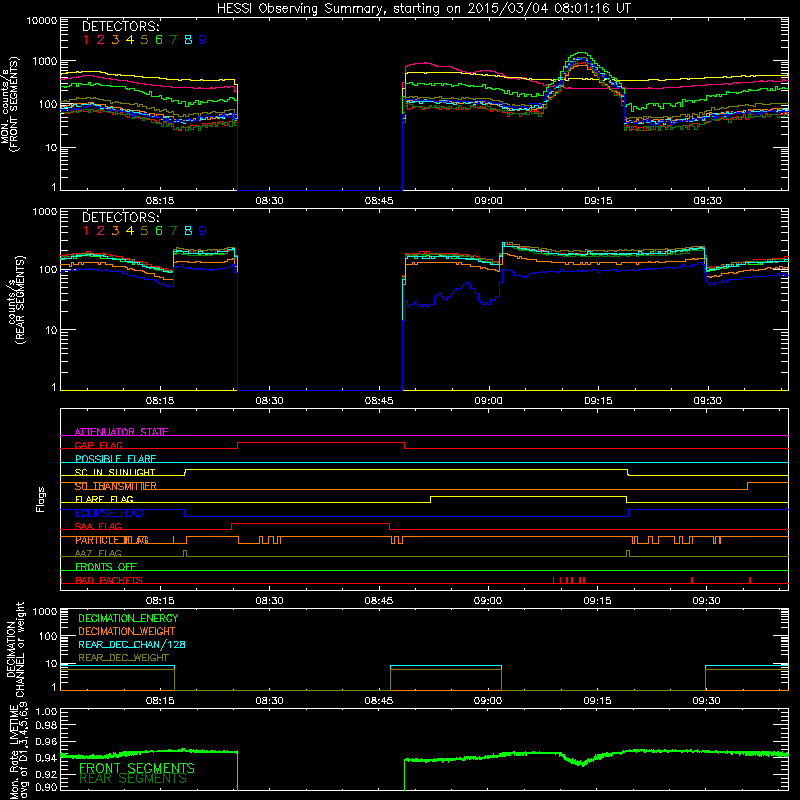Click the 10000 tick on front segments axis

click(x=42, y=20)
